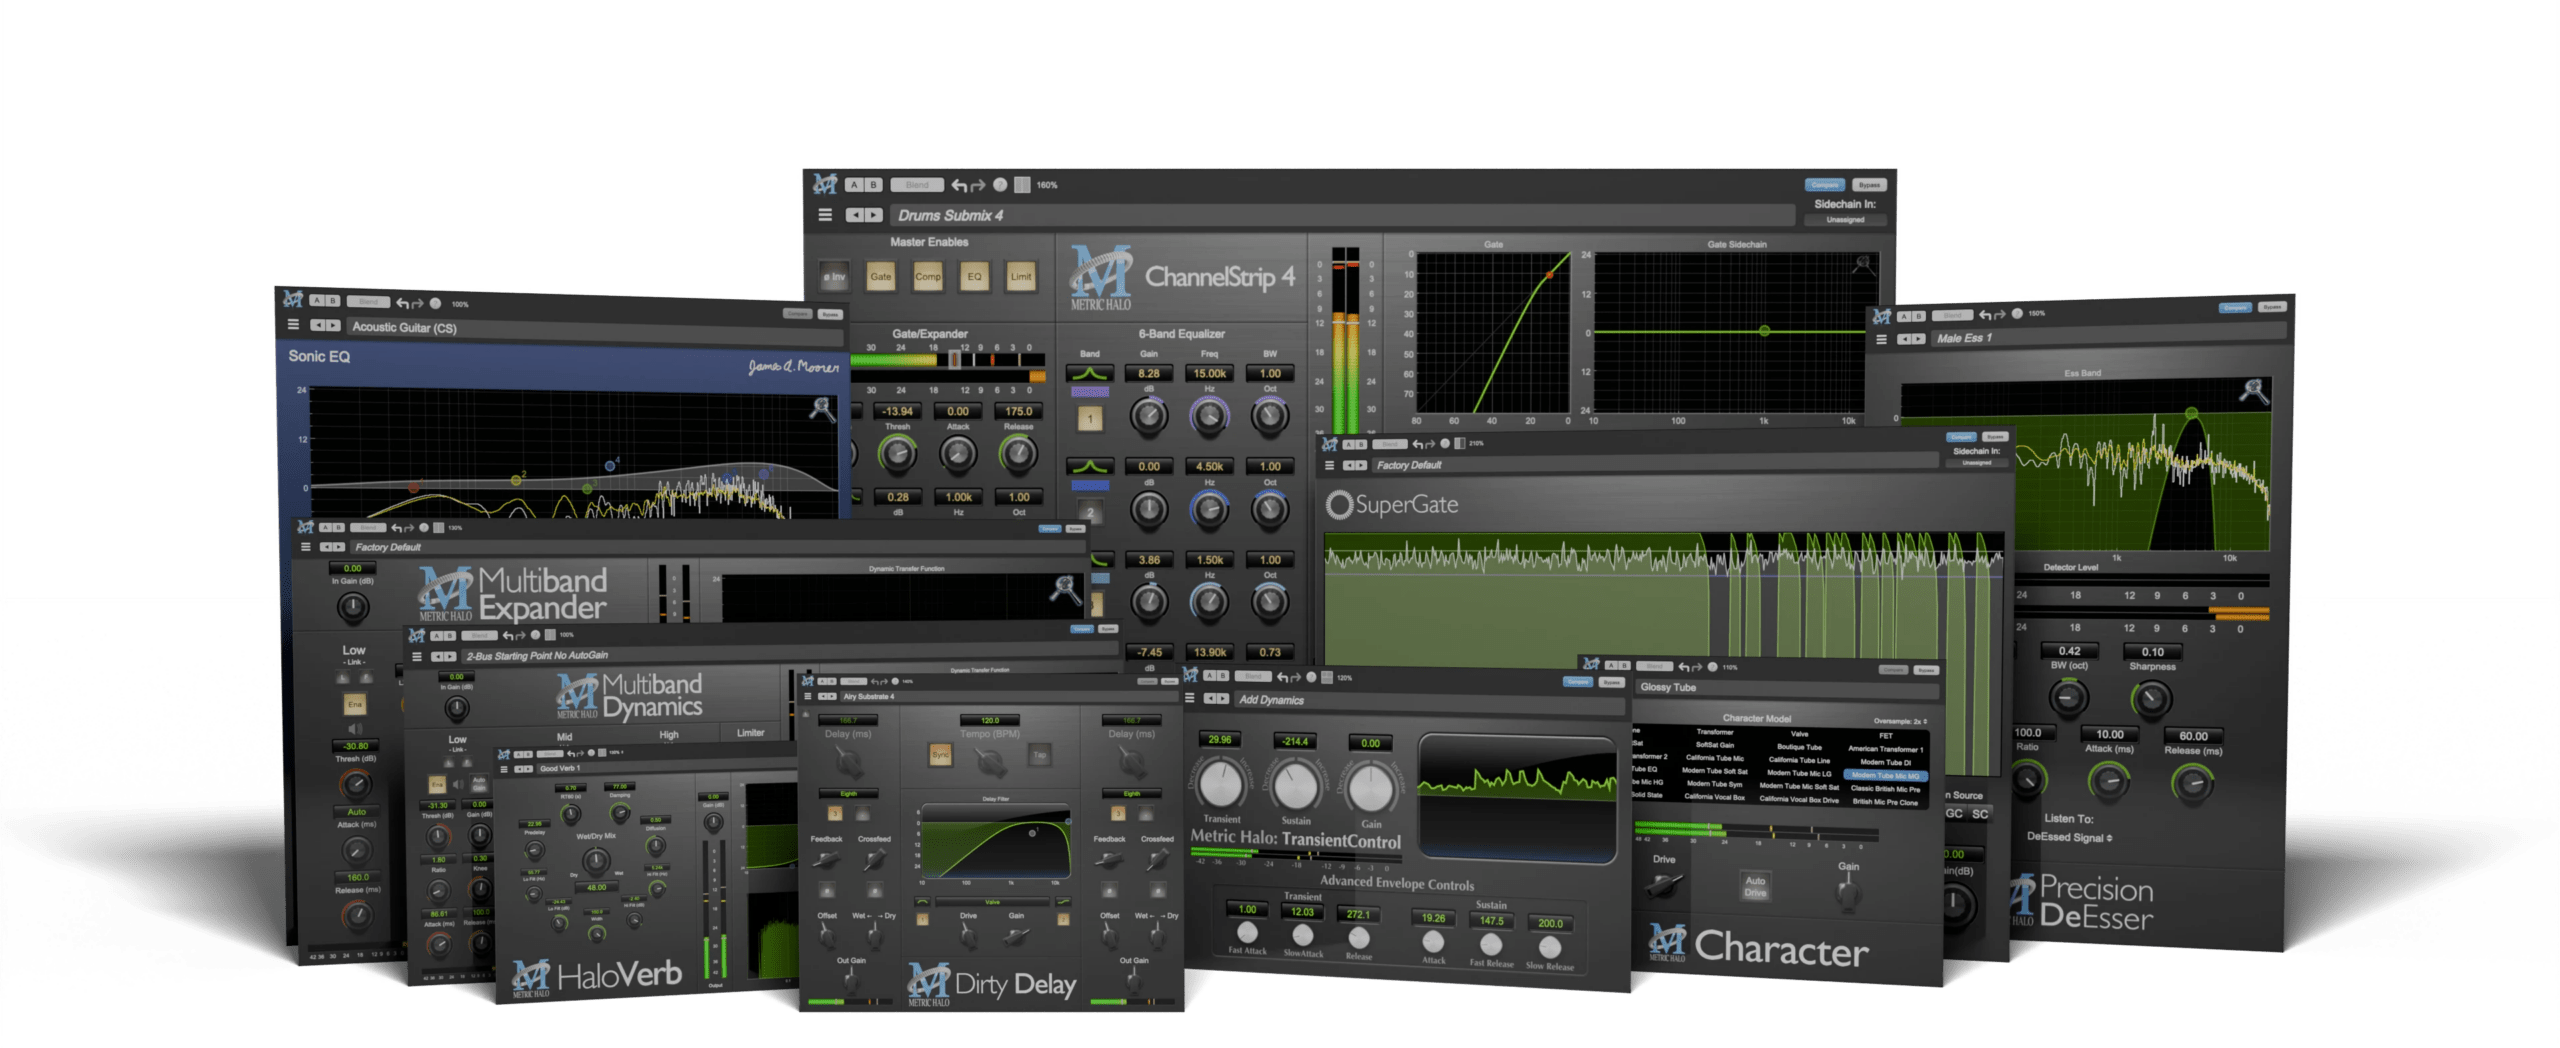Click undo arrow in TransientControl toolbar
The image size is (2560, 1048).
click(x=1283, y=677)
